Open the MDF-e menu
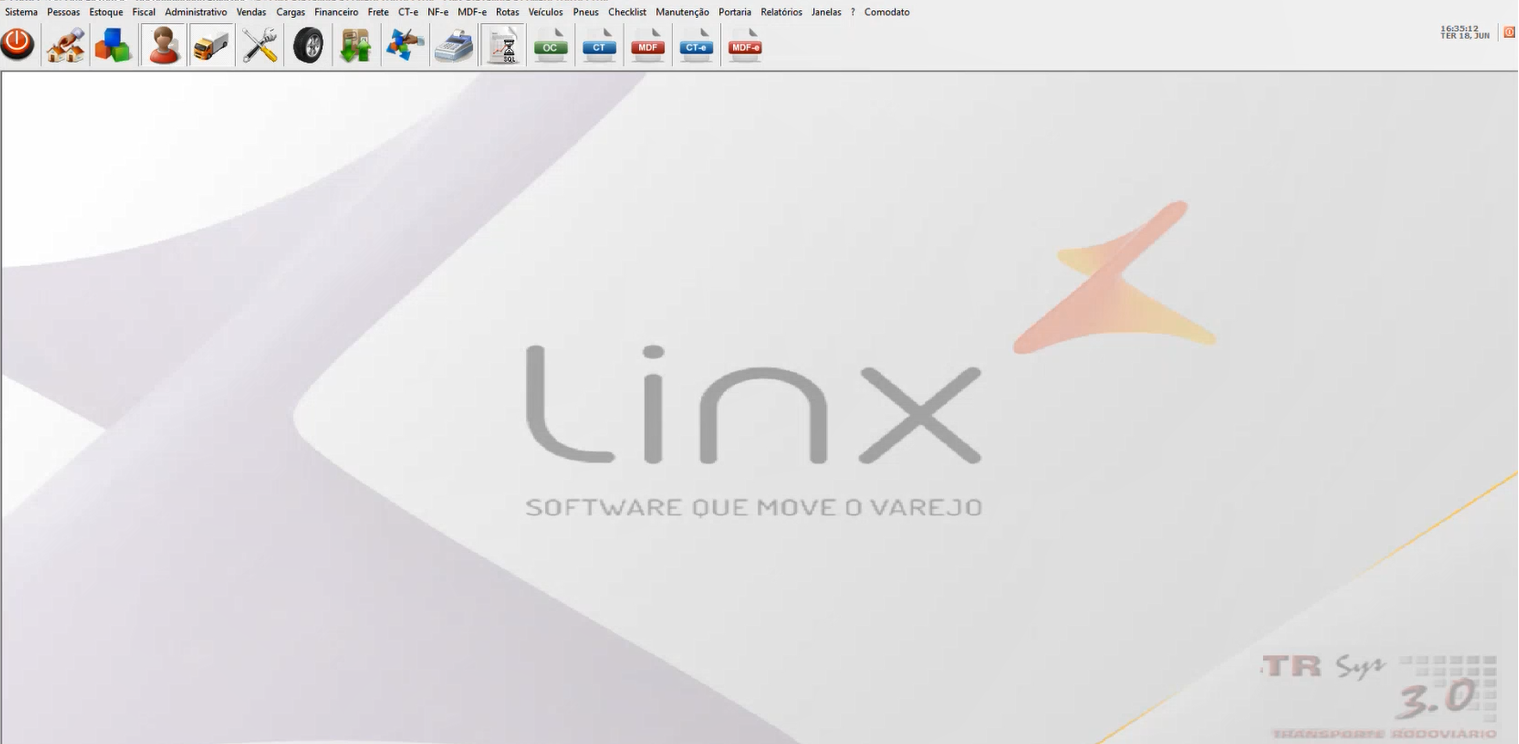Image resolution: width=1519 pixels, height=744 pixels. (472, 12)
